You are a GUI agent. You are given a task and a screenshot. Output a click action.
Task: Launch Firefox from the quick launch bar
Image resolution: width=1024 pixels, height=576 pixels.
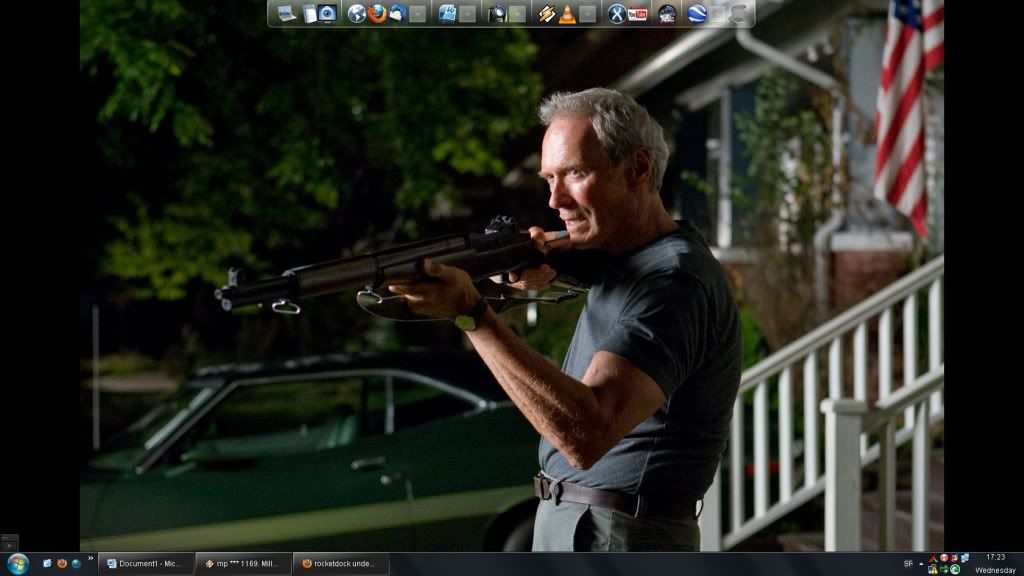(61, 564)
